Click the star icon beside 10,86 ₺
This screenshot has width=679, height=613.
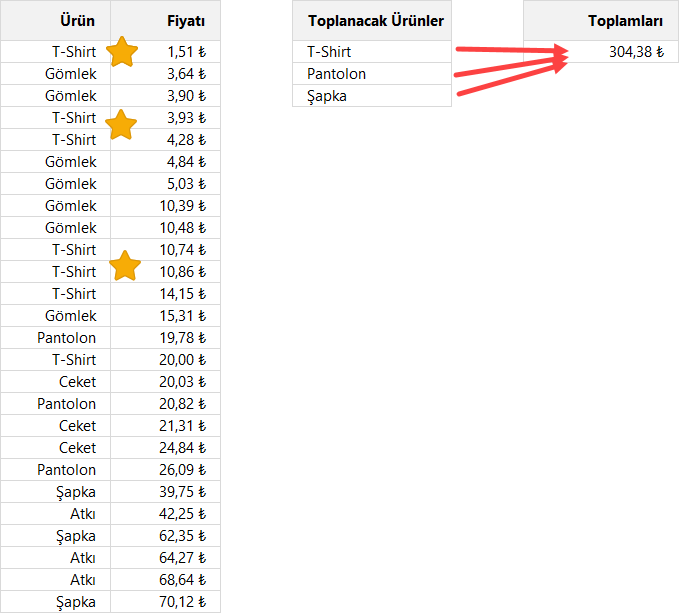125,267
